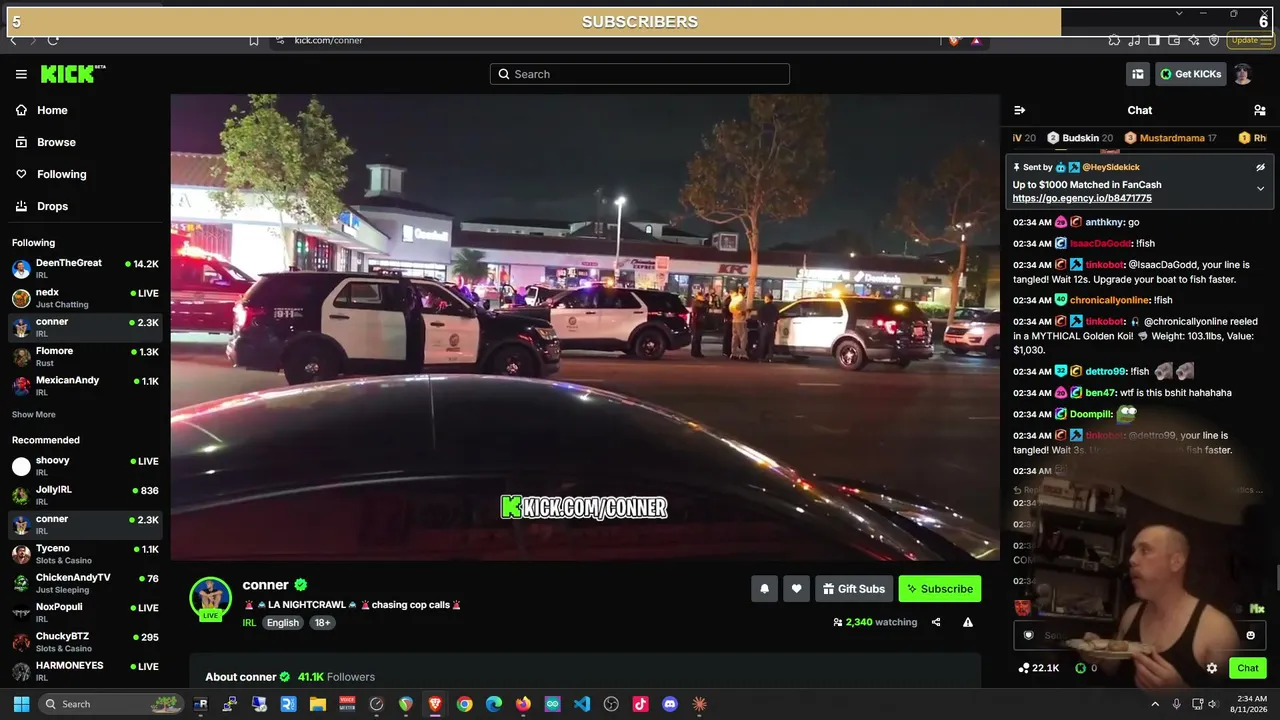Open shoovy's channel in Recommended

85,466
